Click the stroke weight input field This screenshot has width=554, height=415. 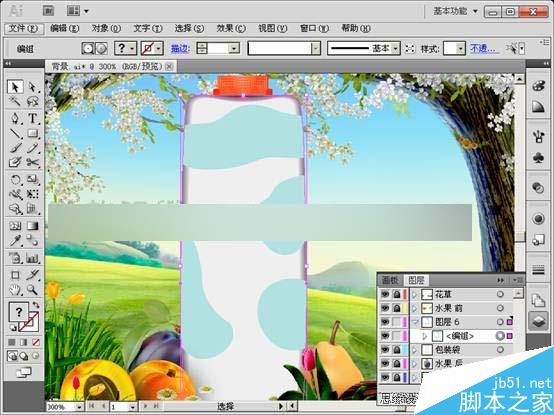point(218,48)
